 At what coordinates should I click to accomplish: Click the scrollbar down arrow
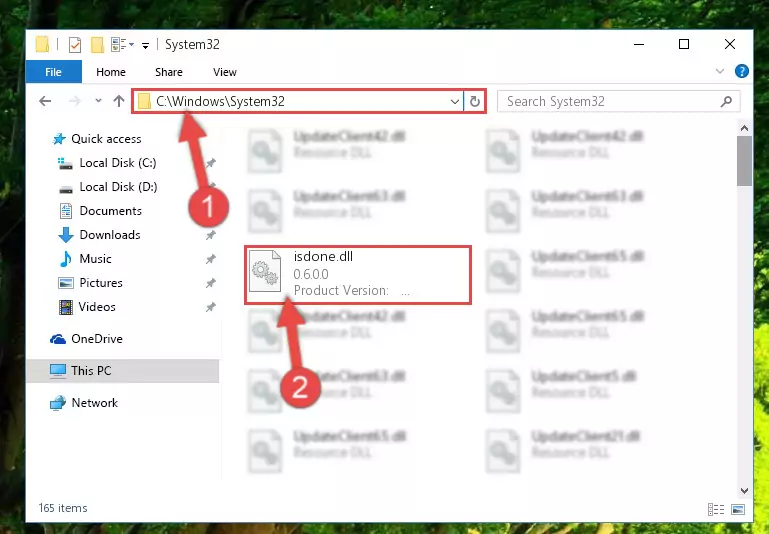click(x=744, y=490)
